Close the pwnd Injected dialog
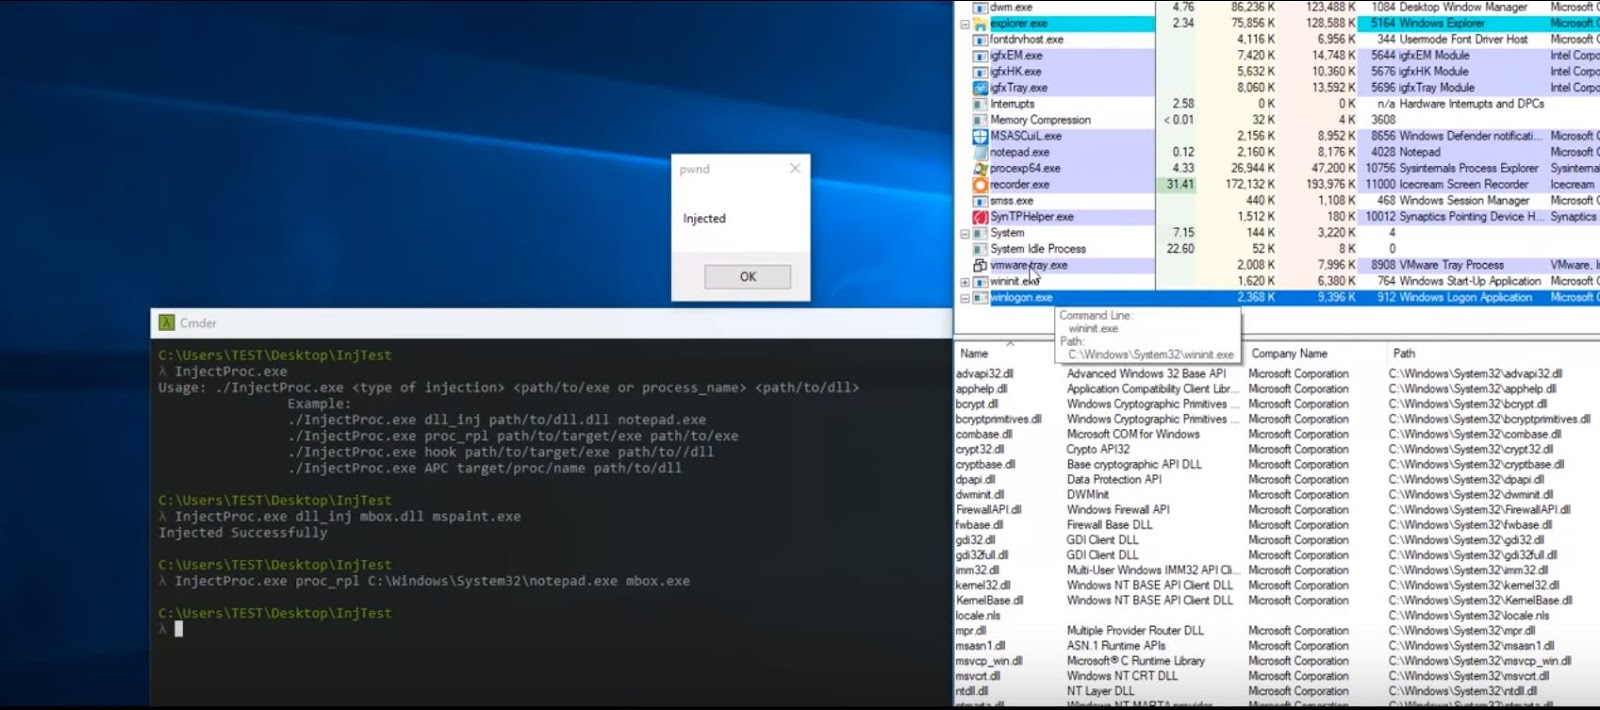This screenshot has height=710, width=1600. click(x=795, y=169)
